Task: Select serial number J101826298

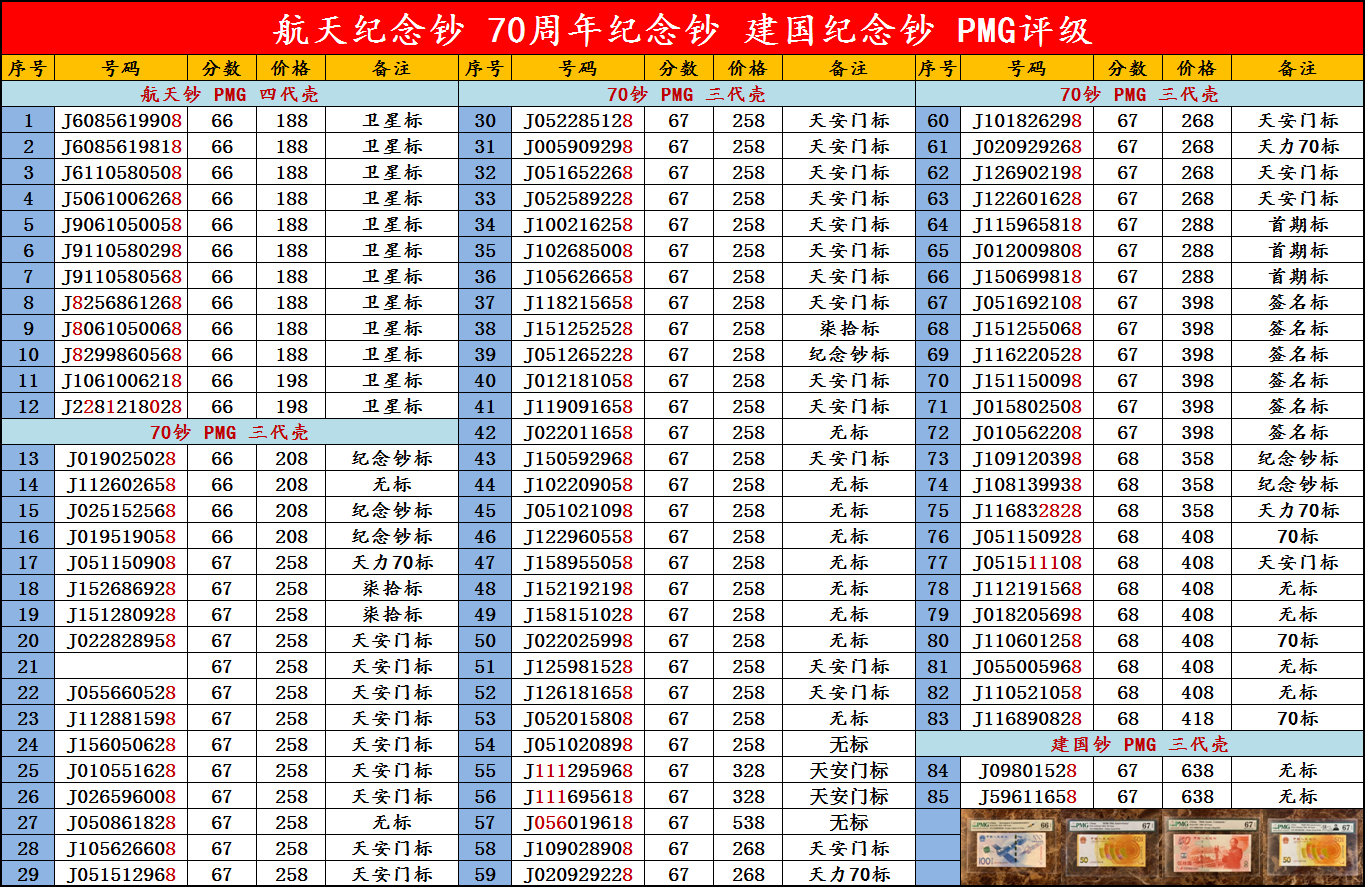Action: click(1028, 120)
